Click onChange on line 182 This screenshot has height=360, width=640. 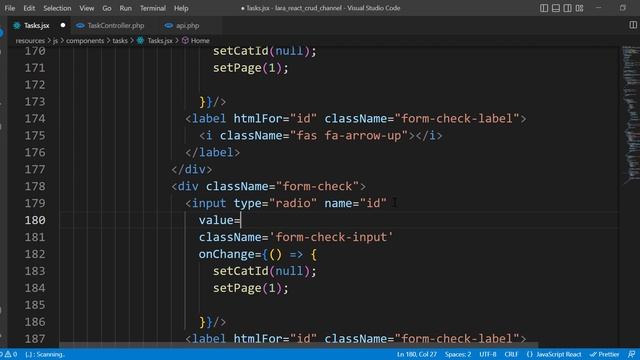pos(226,254)
